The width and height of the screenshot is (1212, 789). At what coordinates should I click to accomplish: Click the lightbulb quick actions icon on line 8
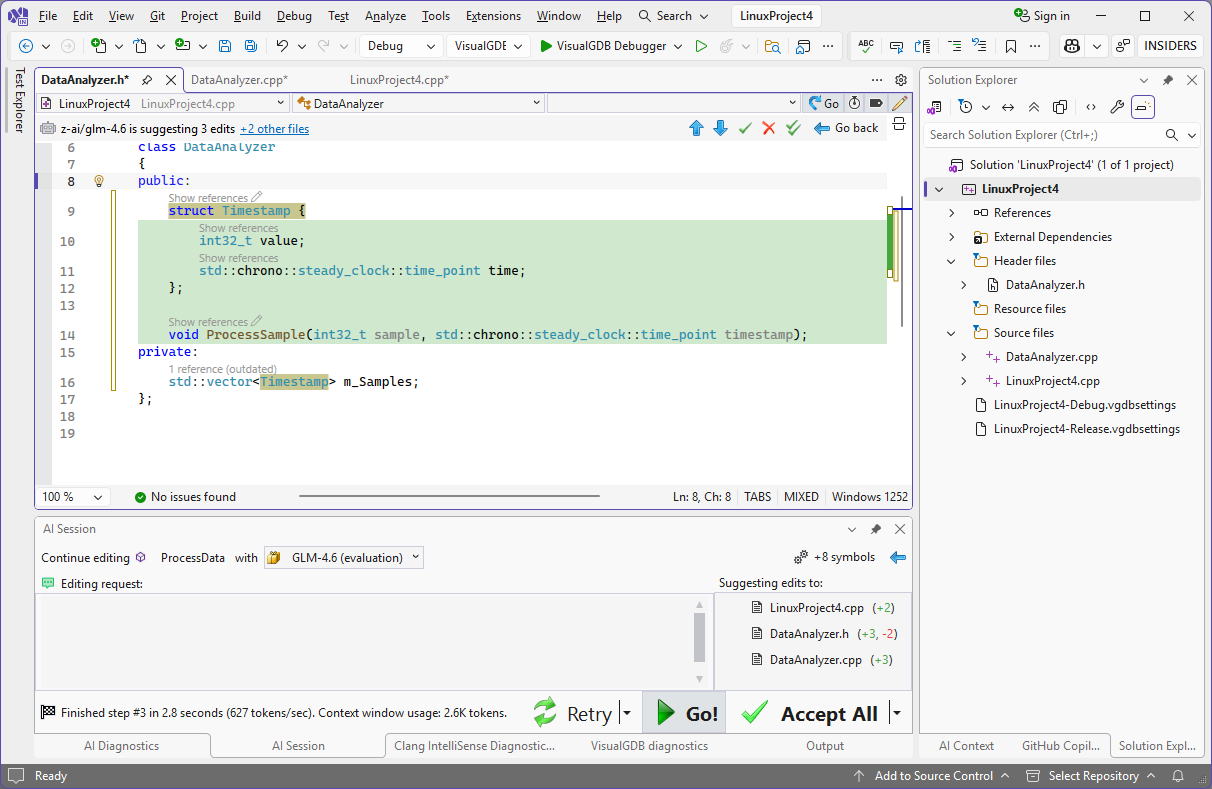pos(99,181)
